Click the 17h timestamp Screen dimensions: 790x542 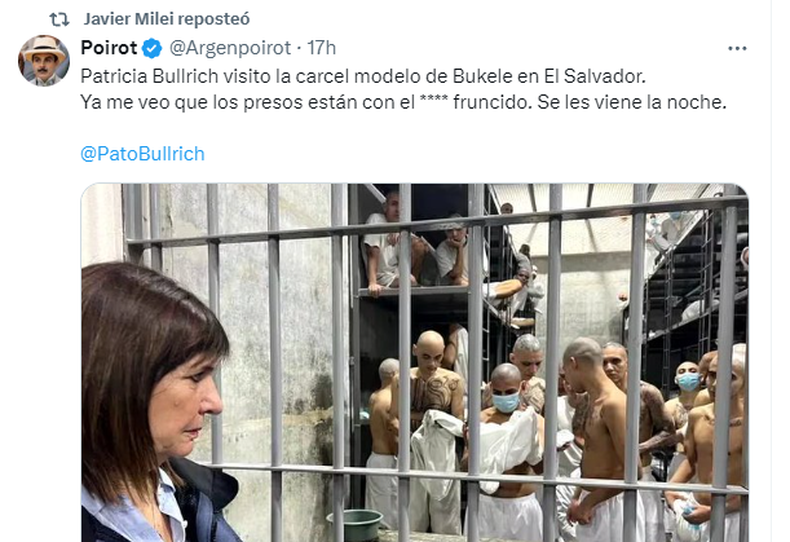point(321,48)
